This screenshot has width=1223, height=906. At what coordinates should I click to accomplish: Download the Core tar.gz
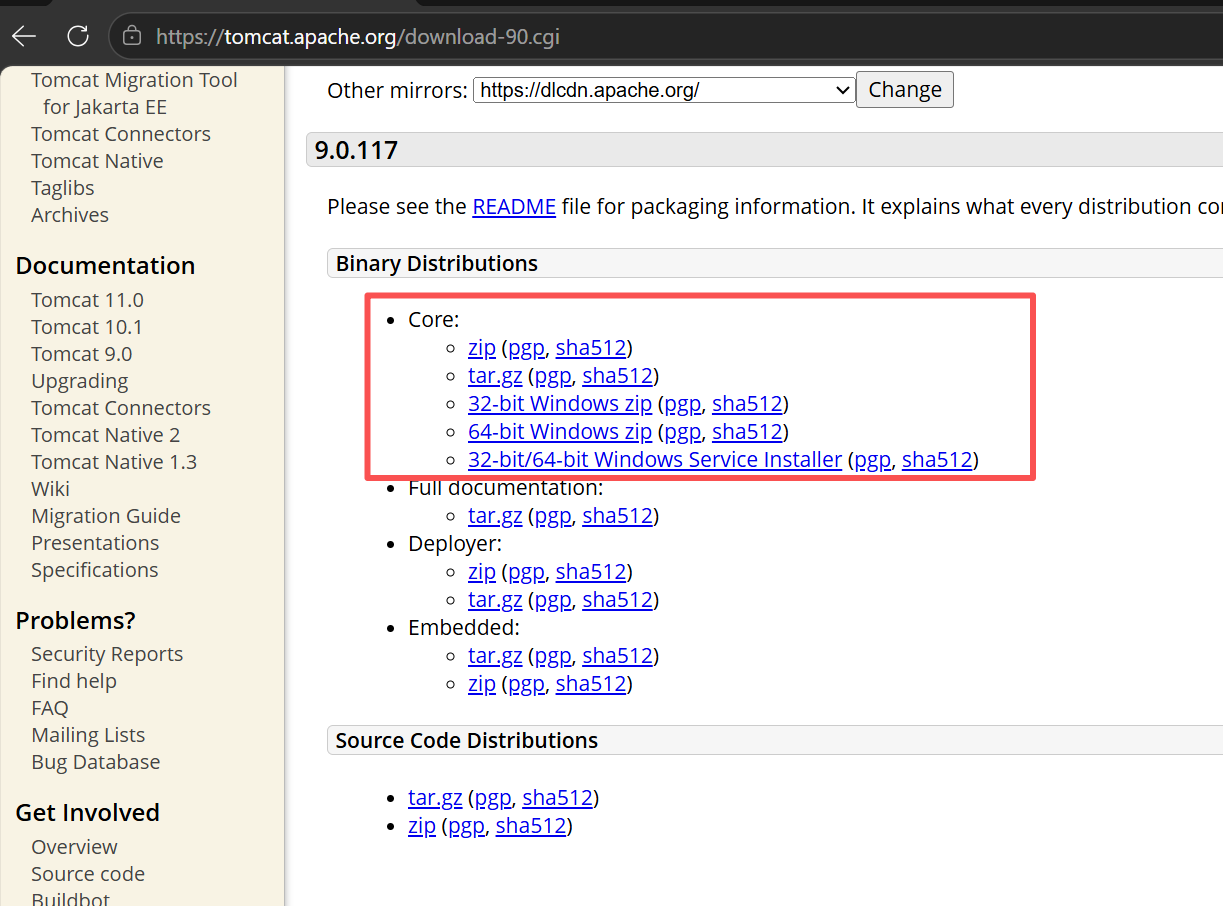495,376
